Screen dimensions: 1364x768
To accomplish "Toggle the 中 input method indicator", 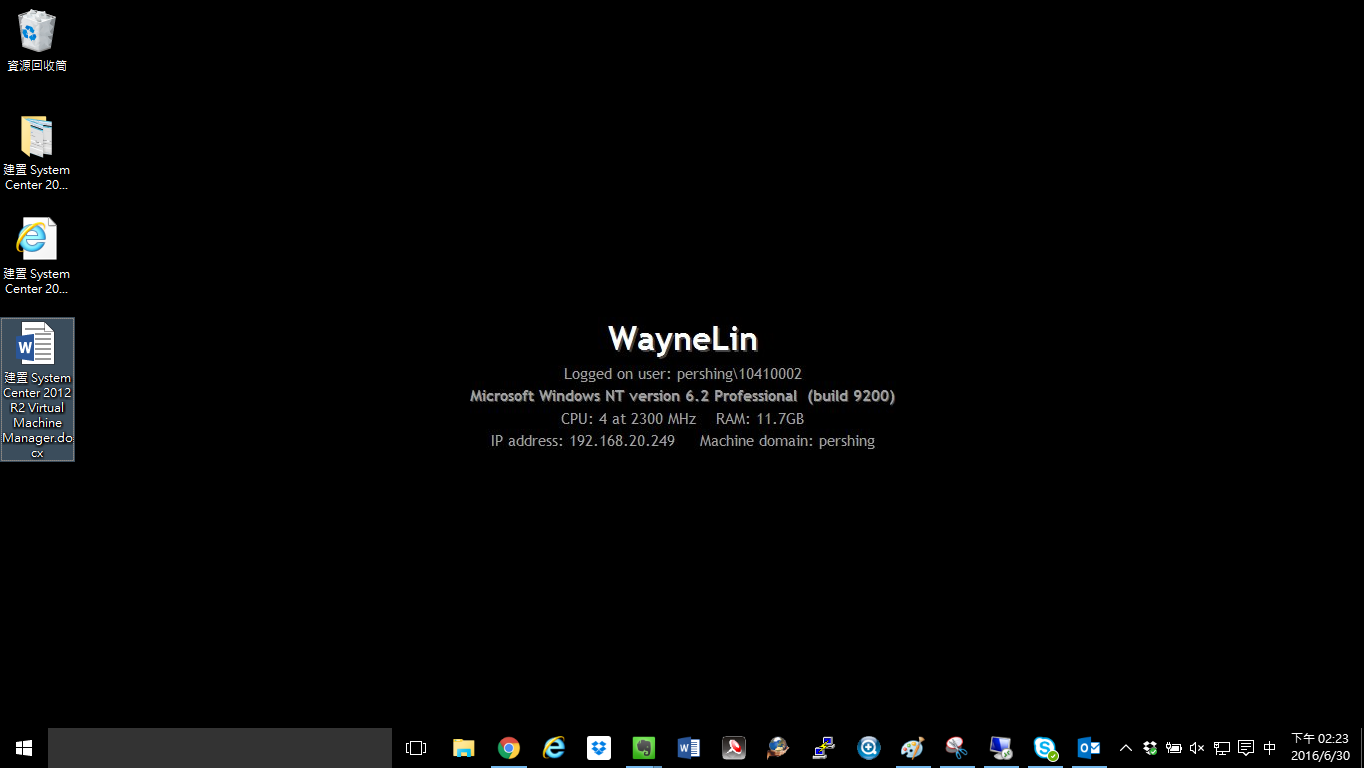I will [1270, 748].
